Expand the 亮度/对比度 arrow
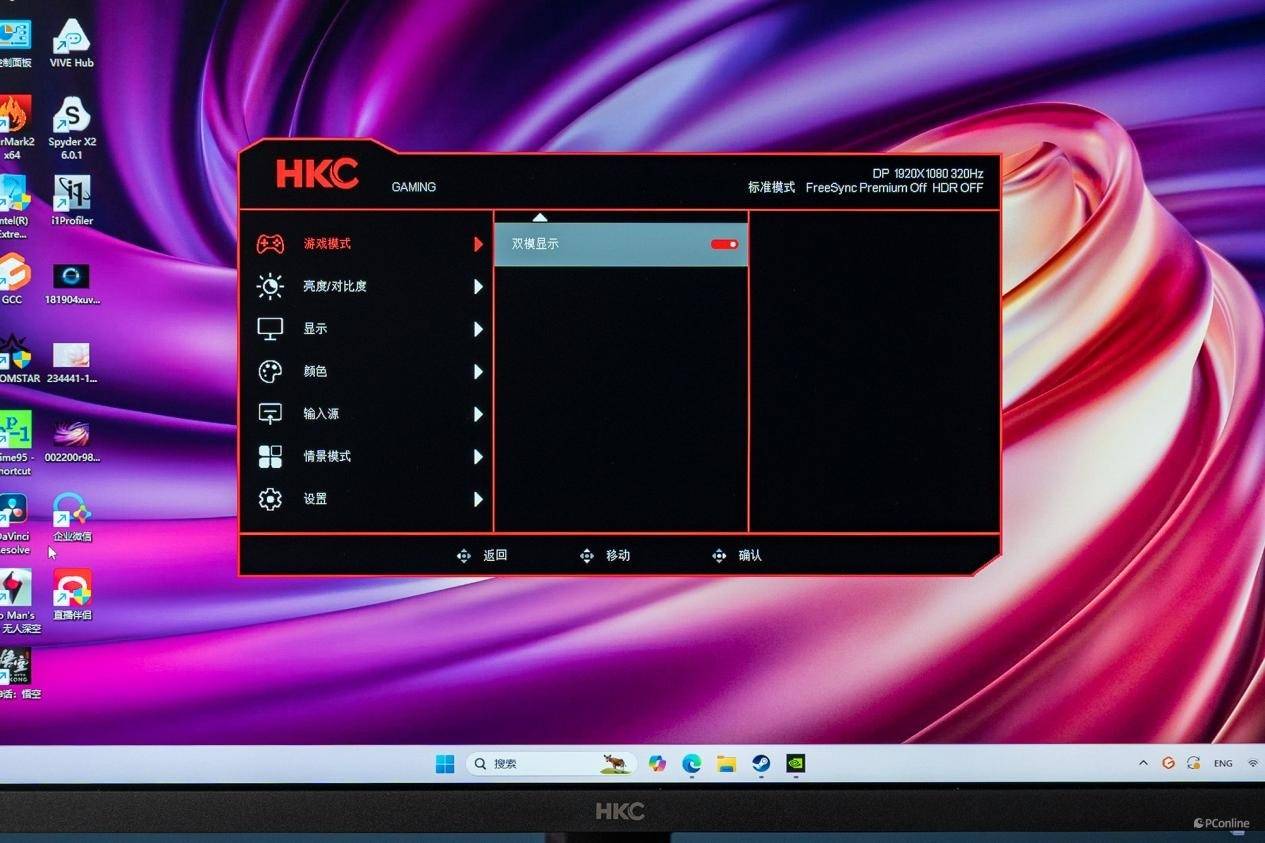The width and height of the screenshot is (1265, 843). point(478,287)
